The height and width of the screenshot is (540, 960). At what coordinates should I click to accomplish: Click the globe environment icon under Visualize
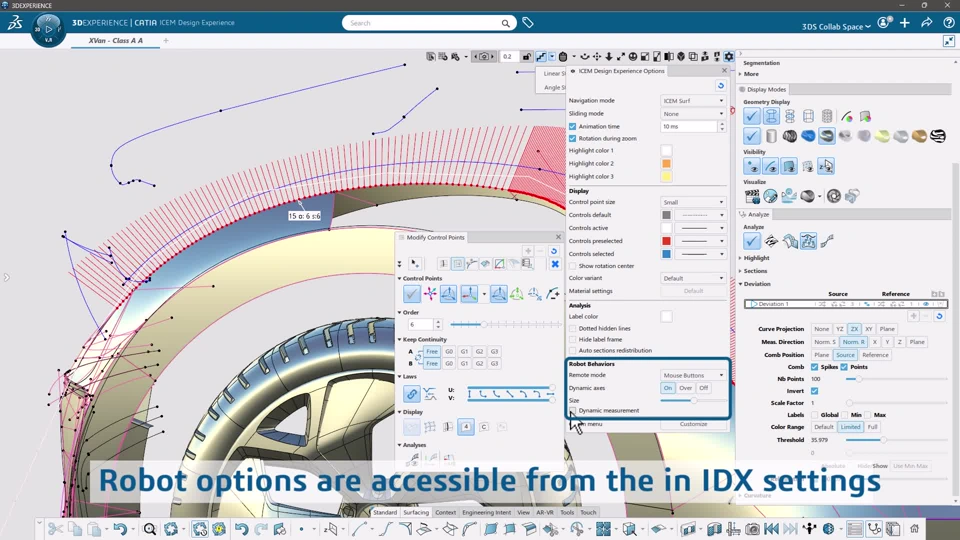coord(770,196)
